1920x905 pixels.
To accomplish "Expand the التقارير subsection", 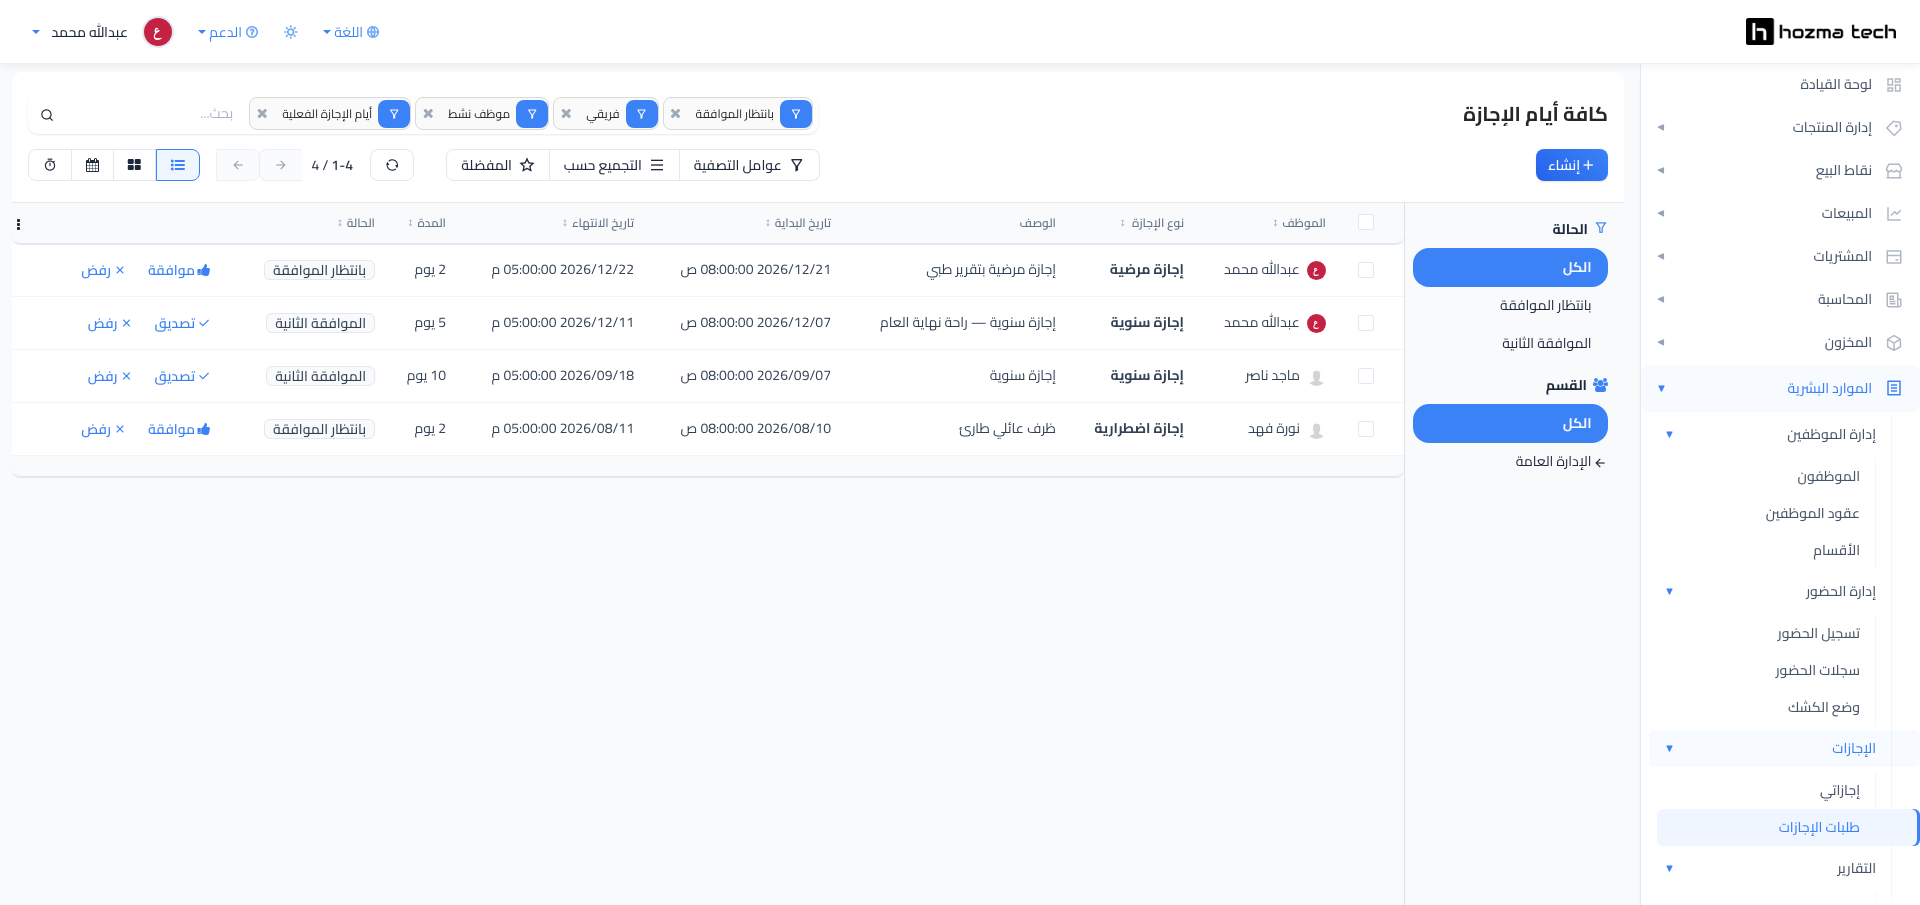I will [x=1669, y=868].
